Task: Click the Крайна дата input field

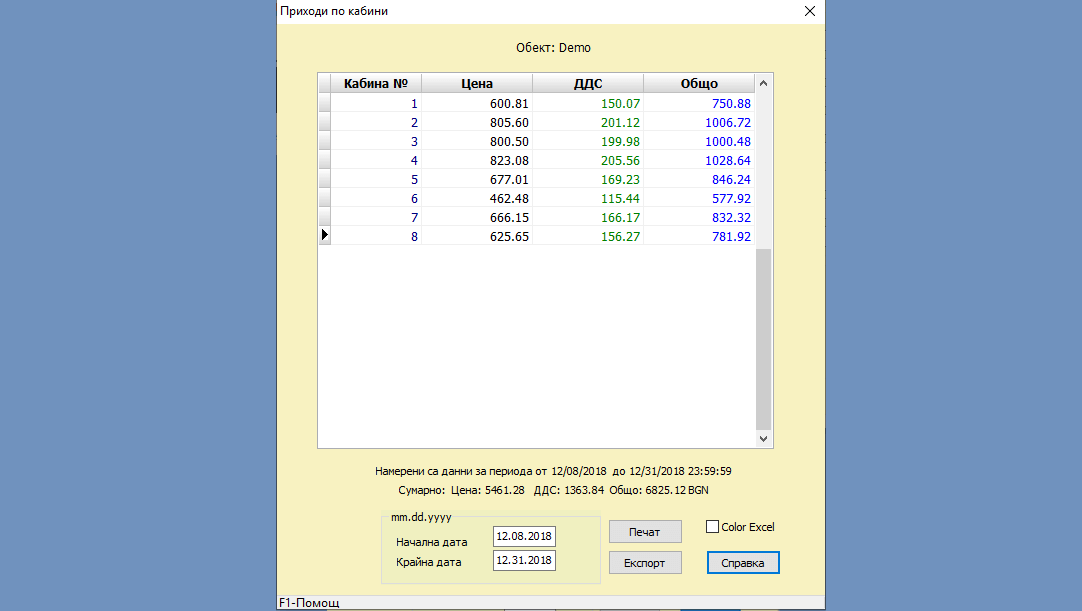Action: point(524,561)
